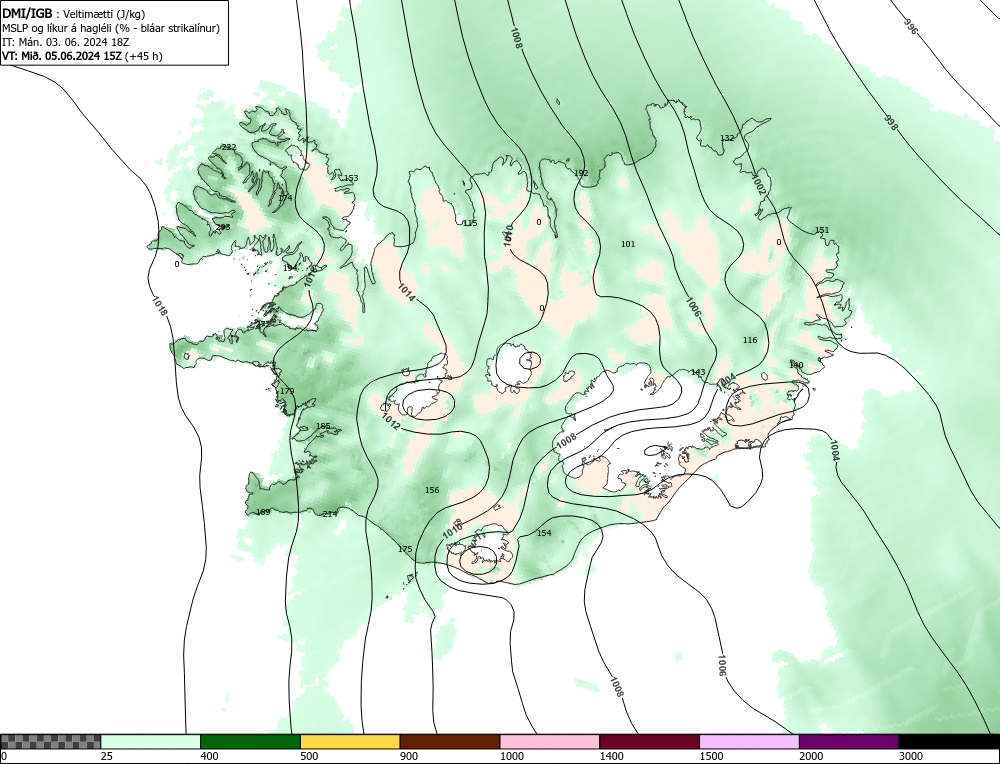Click the '1014' isobar label
This screenshot has height=764, width=1000.
(x=406, y=291)
